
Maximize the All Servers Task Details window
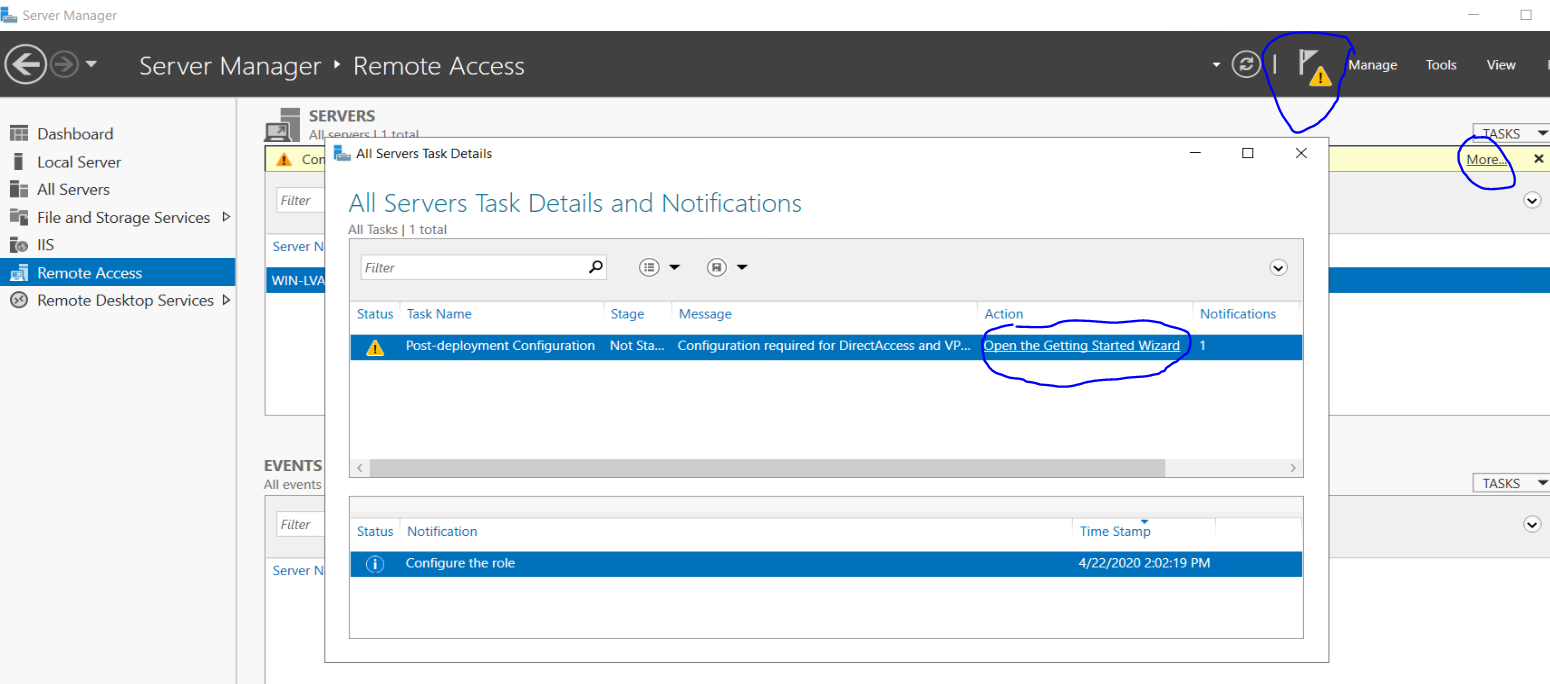(1247, 153)
